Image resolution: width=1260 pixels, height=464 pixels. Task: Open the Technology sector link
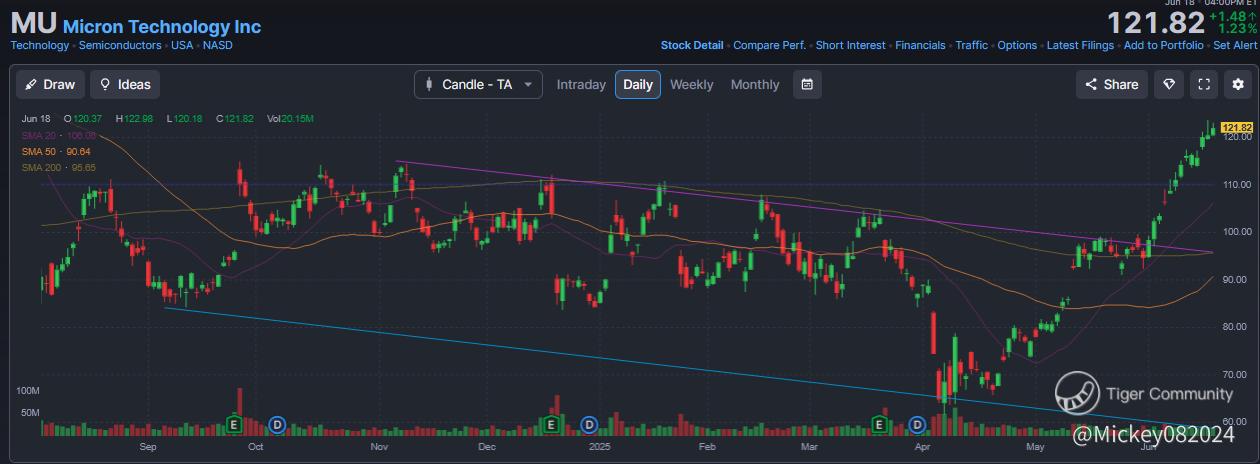[x=40, y=46]
